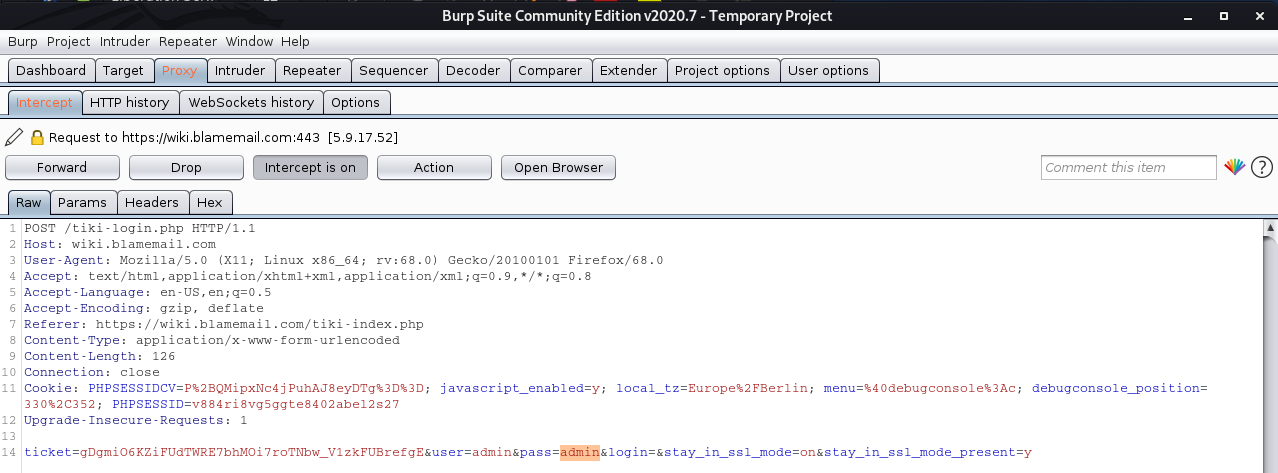Screen dimensions: 1278x473
Task: Open the Project menu
Action: pyautogui.click(x=69, y=41)
